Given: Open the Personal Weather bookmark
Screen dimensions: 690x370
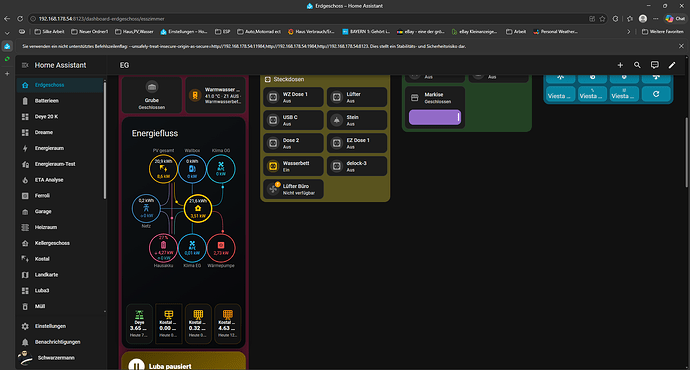Looking at the screenshot, I should (555, 32).
